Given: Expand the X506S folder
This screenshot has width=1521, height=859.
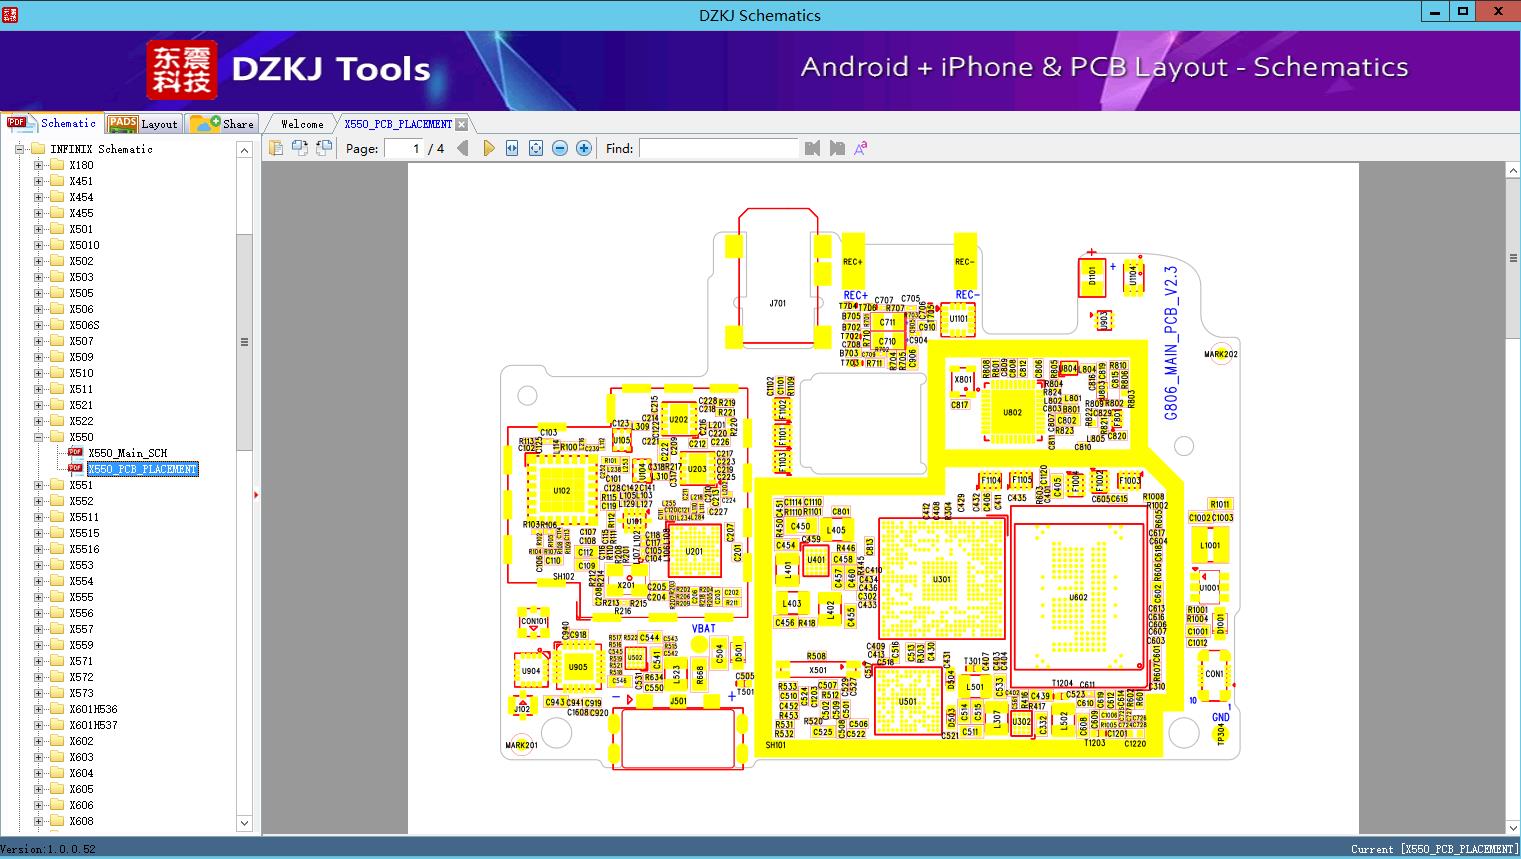Looking at the screenshot, I should (x=38, y=325).
